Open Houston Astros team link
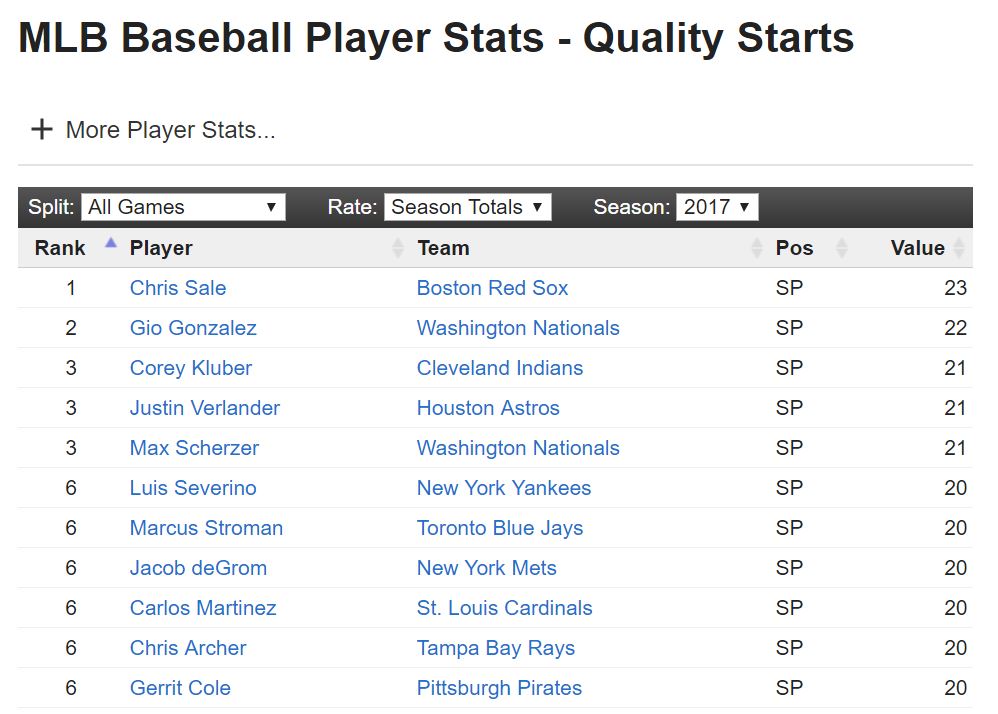 488,408
